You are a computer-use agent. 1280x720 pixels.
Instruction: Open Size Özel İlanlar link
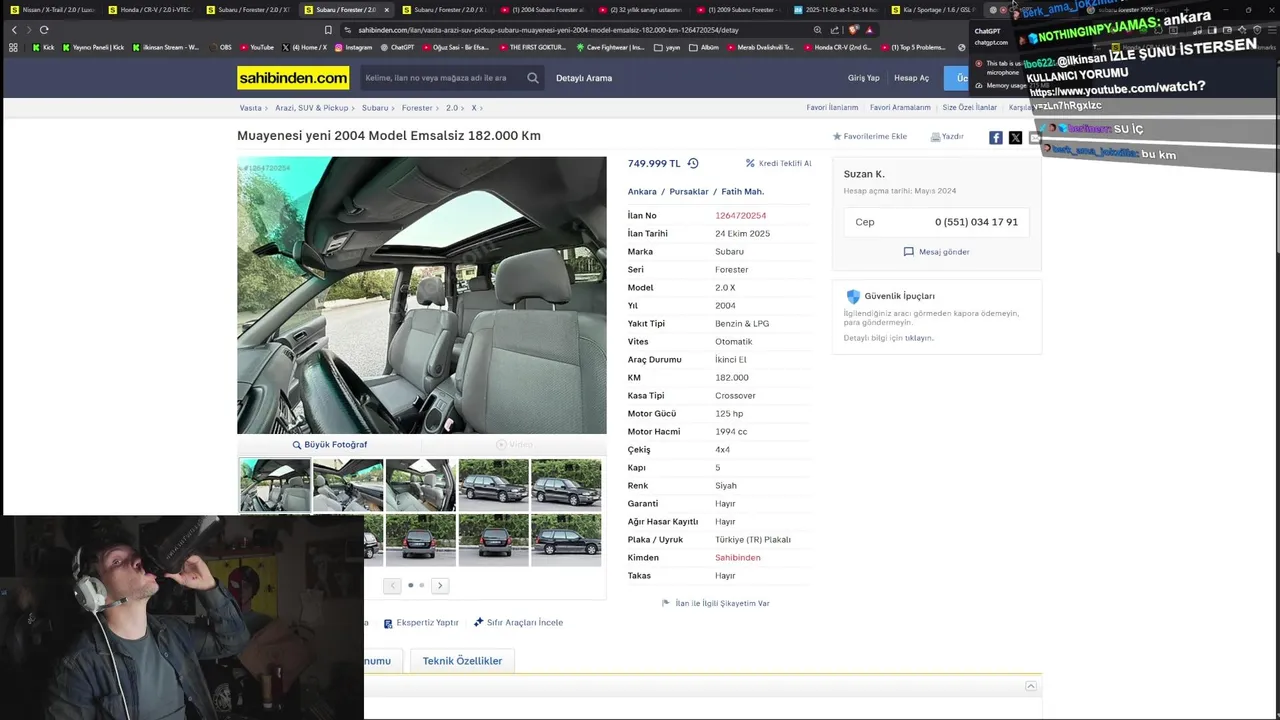970,108
